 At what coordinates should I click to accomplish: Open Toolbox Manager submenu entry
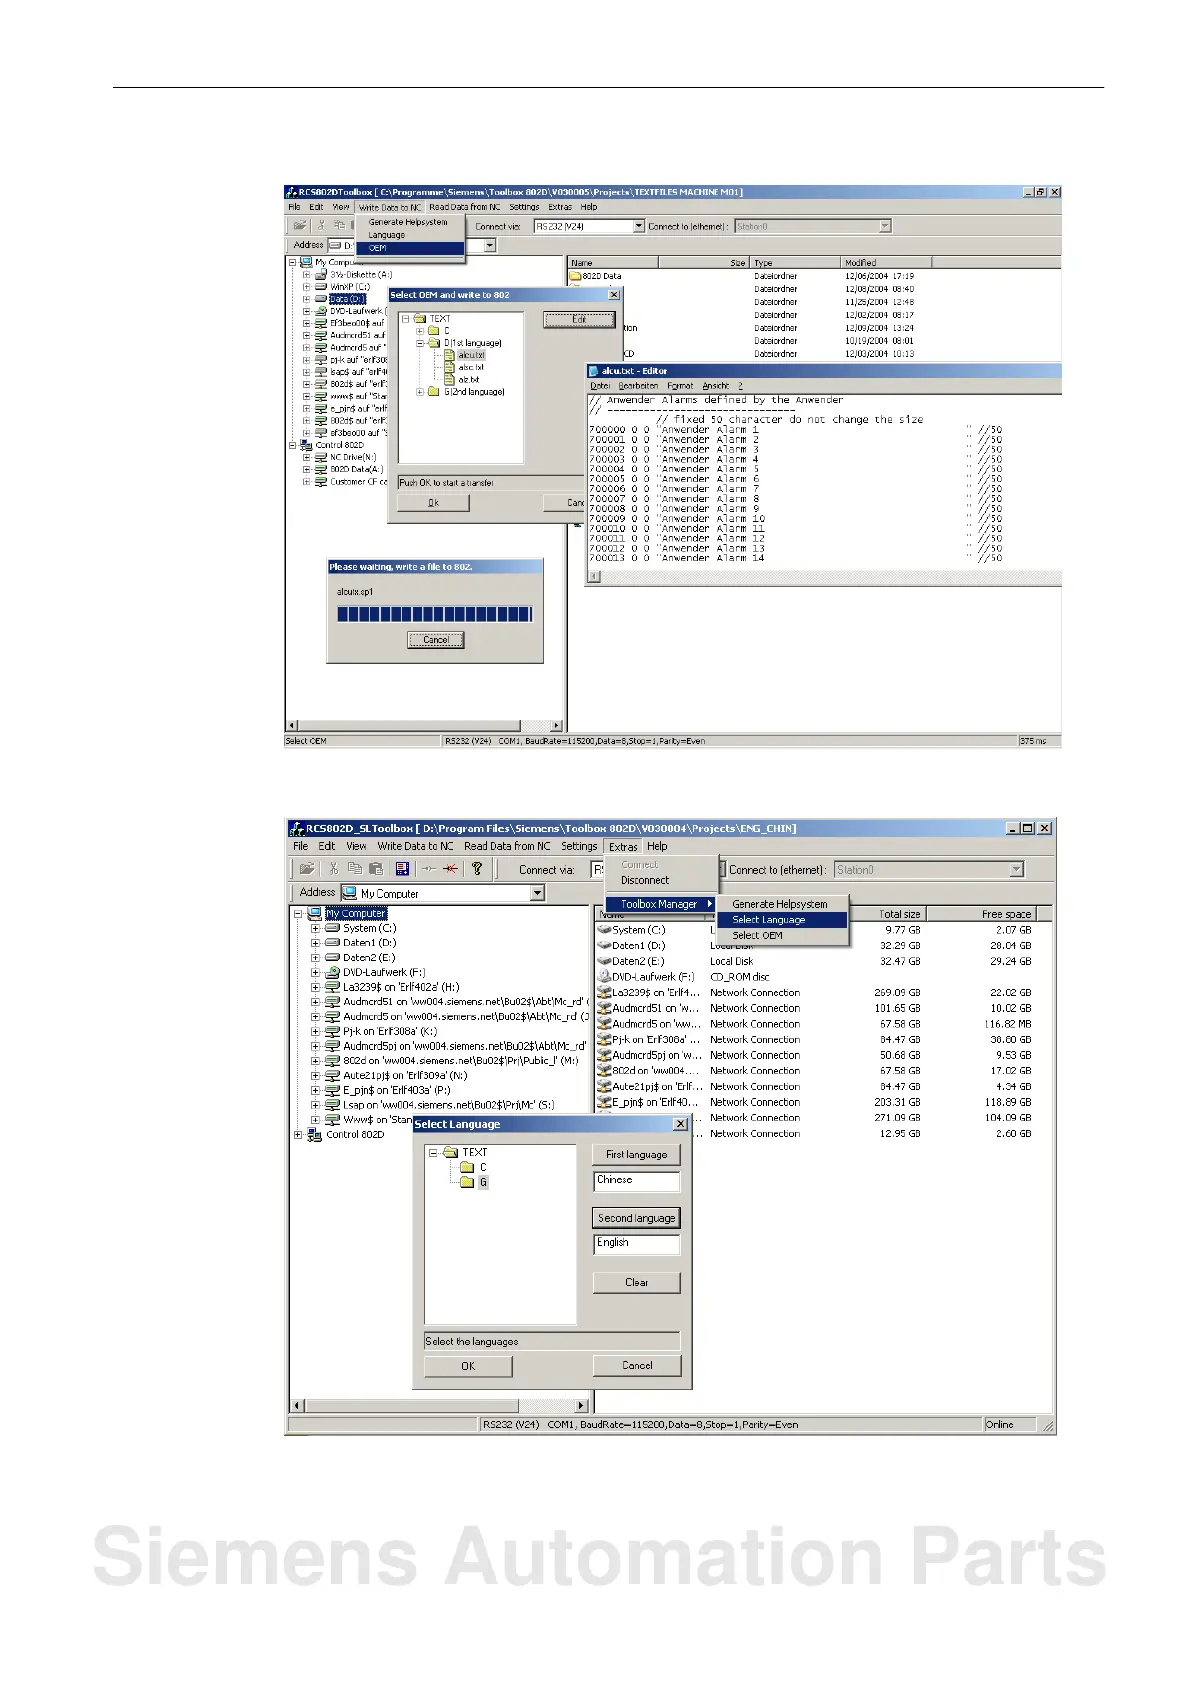[x=660, y=904]
